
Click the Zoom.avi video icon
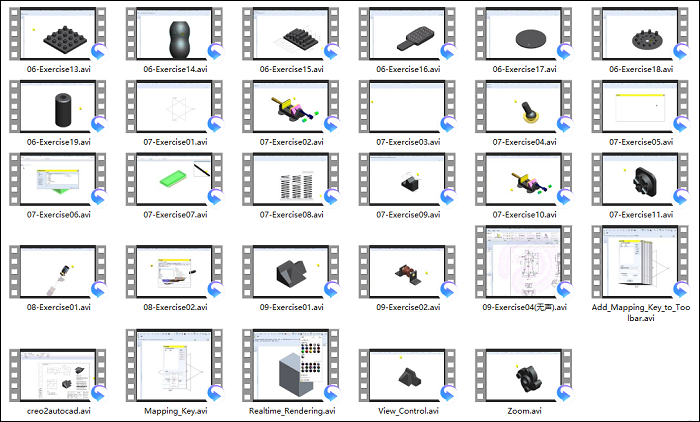524,376
